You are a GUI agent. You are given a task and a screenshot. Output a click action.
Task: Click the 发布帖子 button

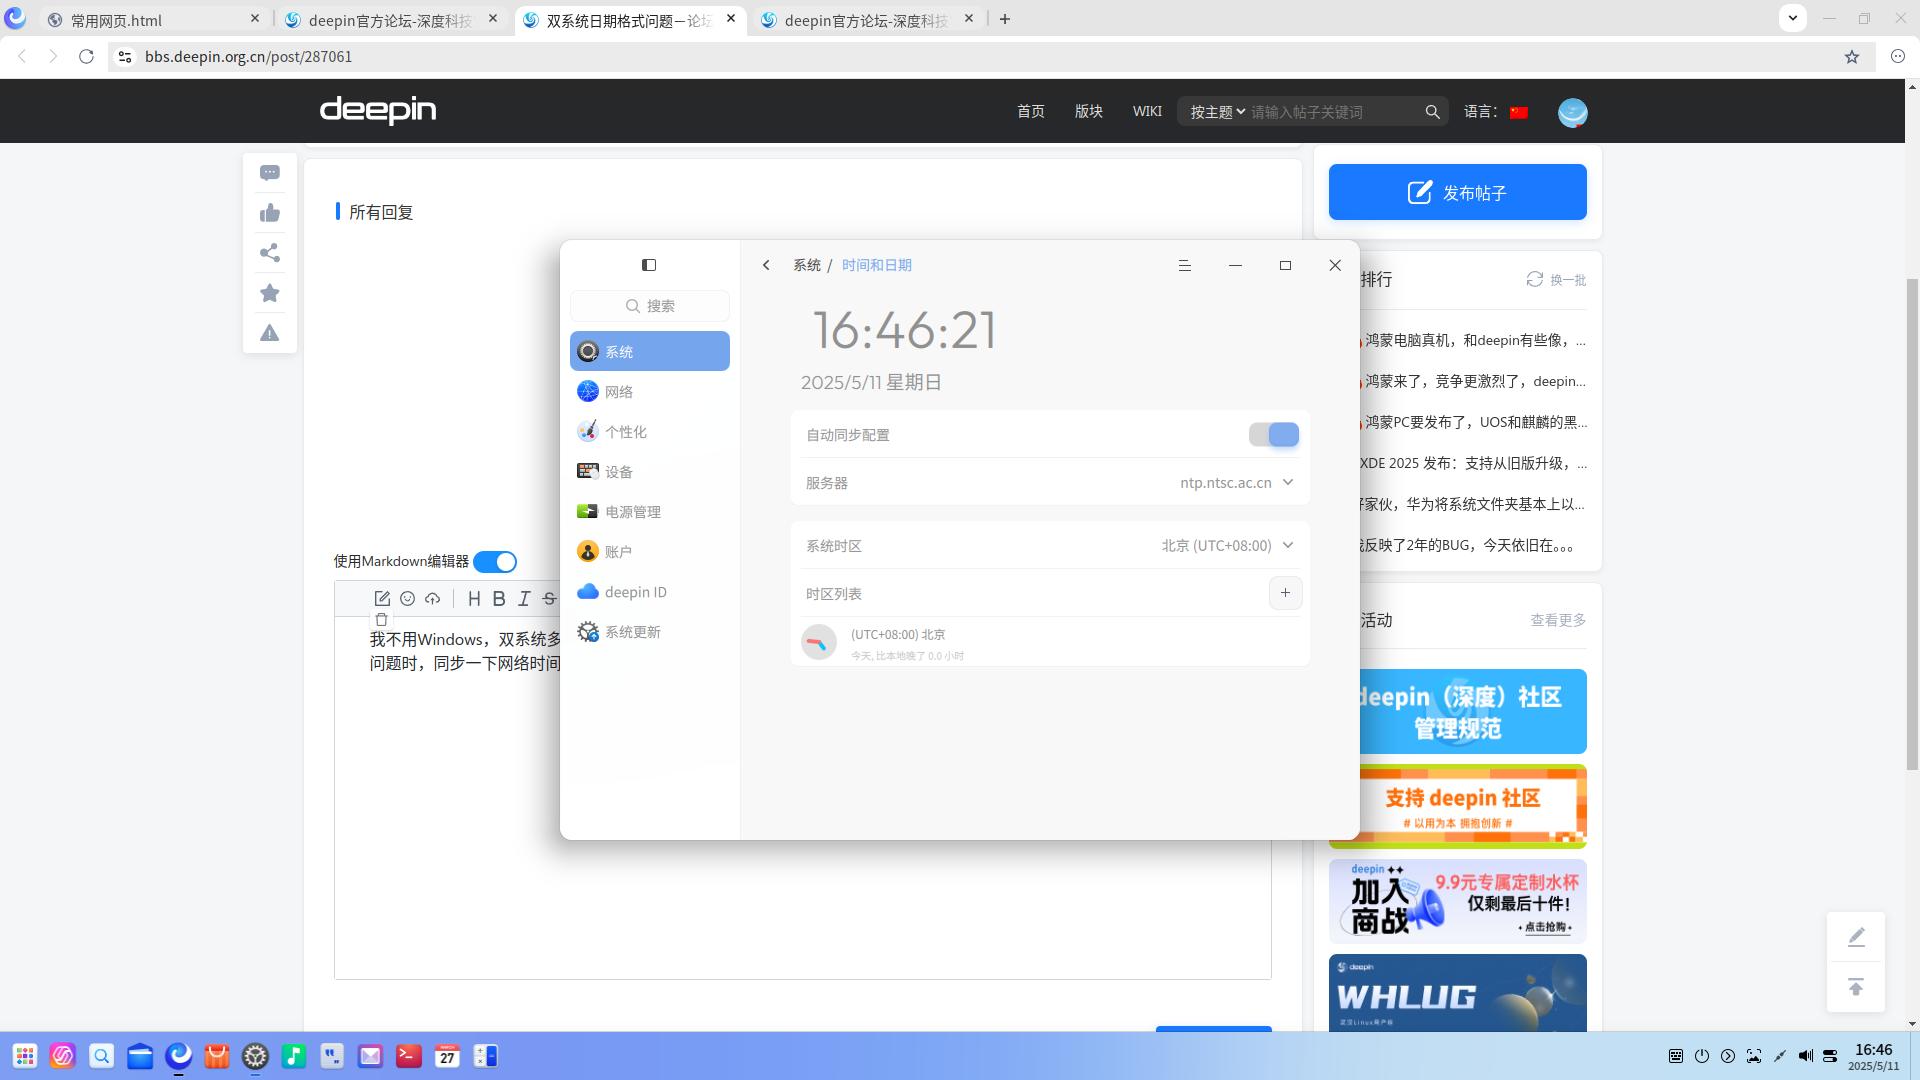click(x=1458, y=192)
